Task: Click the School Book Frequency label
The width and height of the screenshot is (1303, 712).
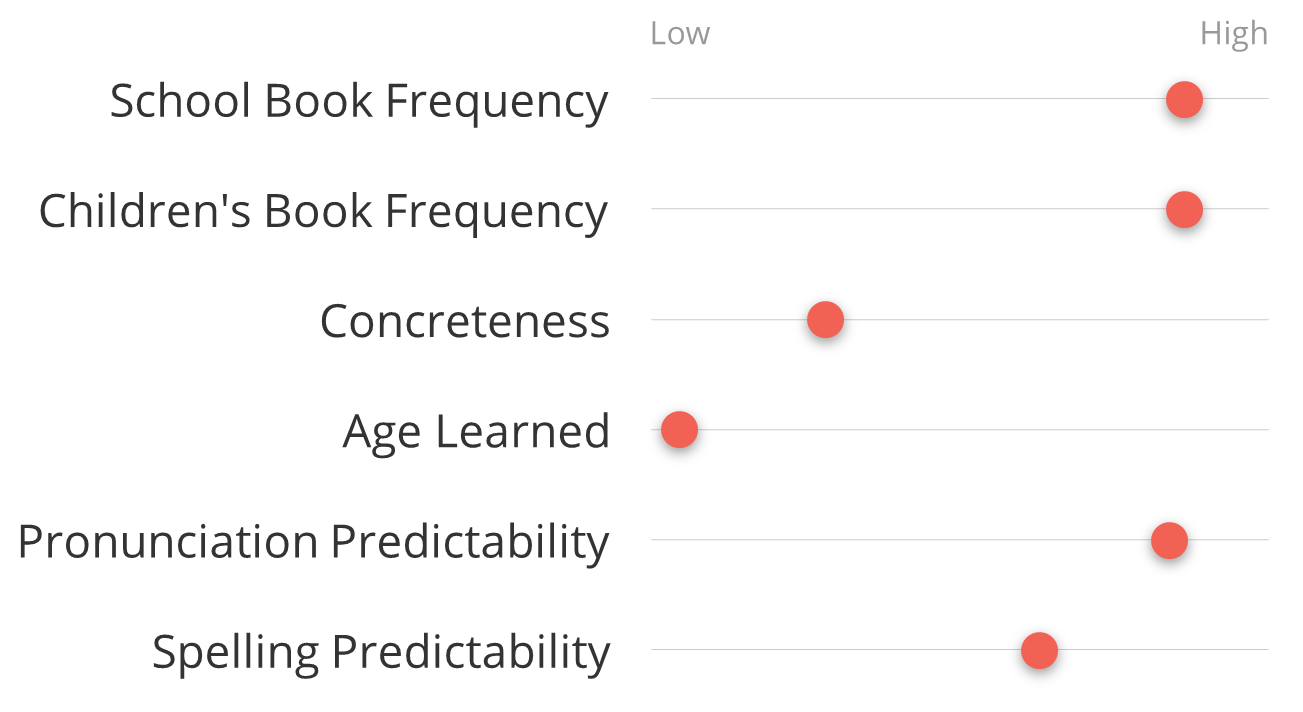Action: tap(359, 101)
